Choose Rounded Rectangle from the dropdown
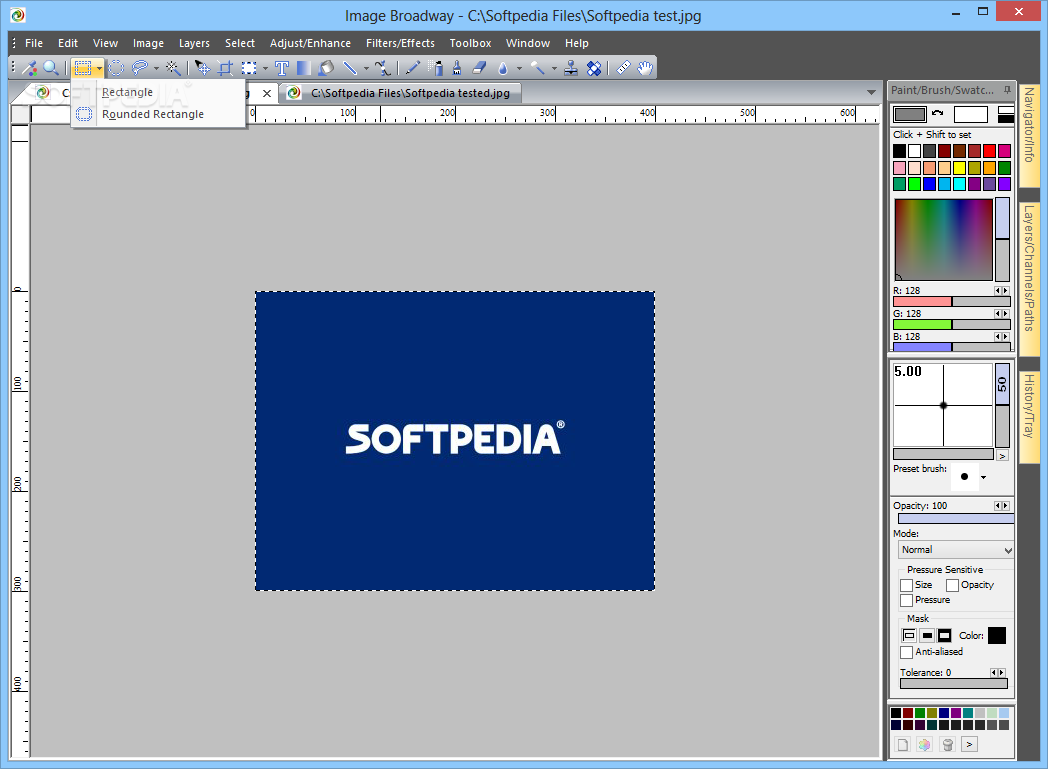The height and width of the screenshot is (769, 1048). 158,114
